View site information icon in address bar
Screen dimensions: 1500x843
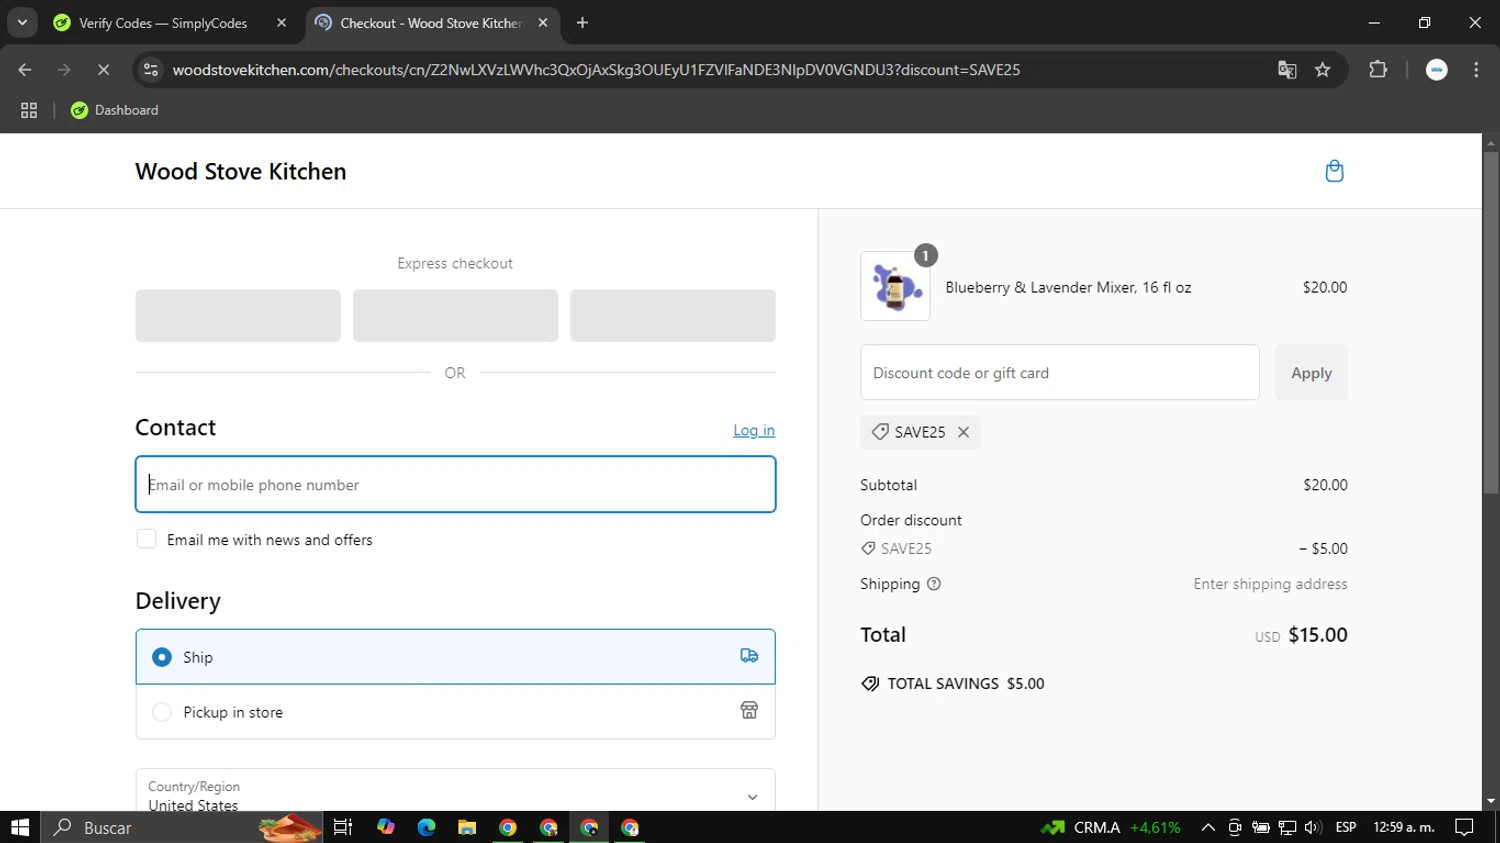pos(151,69)
